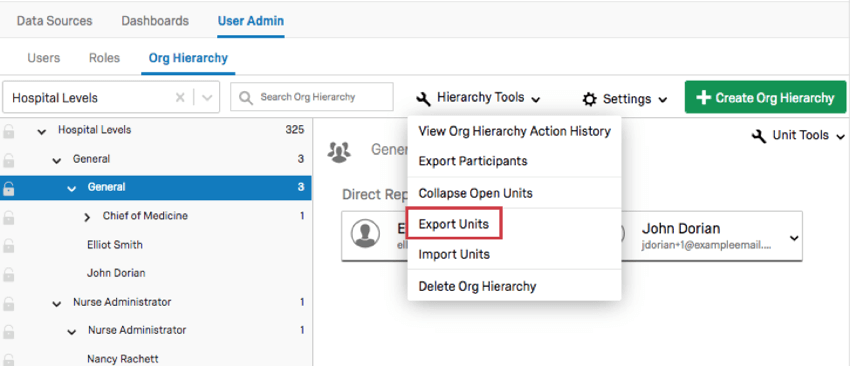The height and width of the screenshot is (366, 850).
Task: Click the Search Org Hierarchy field
Action: pyautogui.click(x=312, y=97)
